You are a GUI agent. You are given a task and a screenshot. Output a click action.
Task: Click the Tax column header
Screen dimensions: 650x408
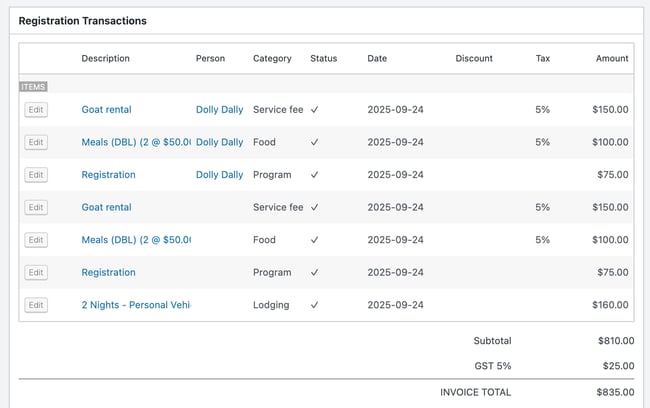coord(542,58)
